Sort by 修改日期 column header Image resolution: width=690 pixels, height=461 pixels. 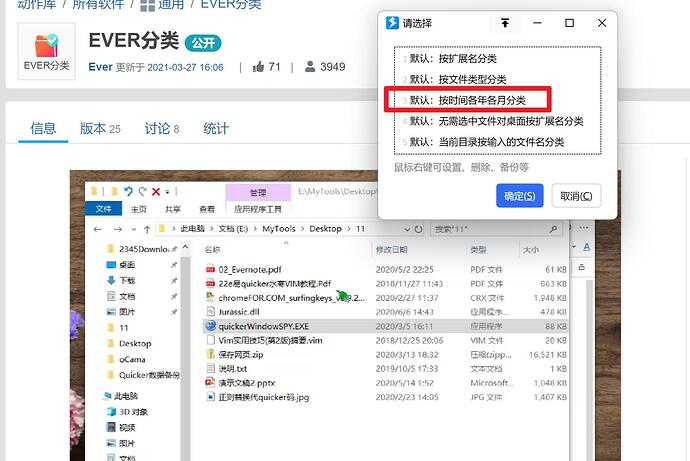click(391, 250)
